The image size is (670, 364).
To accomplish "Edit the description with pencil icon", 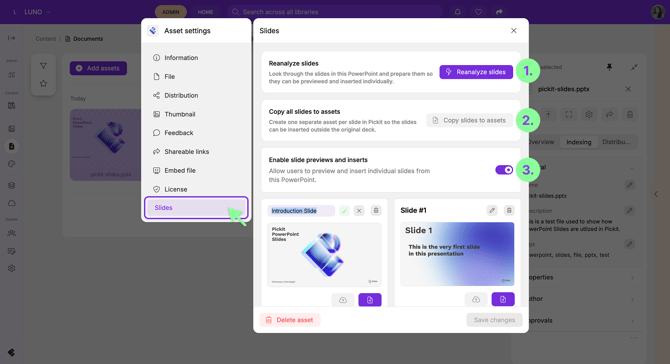I will [x=629, y=211].
